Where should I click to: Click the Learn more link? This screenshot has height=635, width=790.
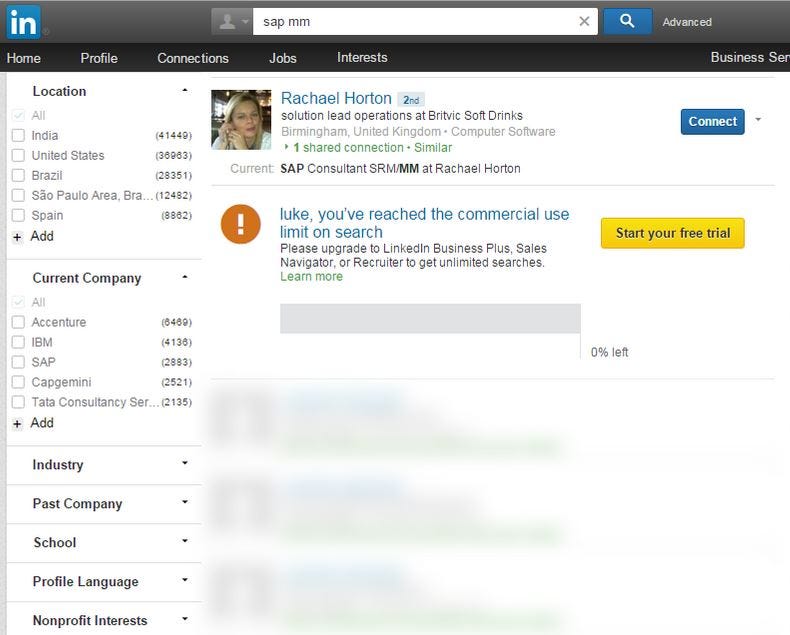[x=311, y=277]
